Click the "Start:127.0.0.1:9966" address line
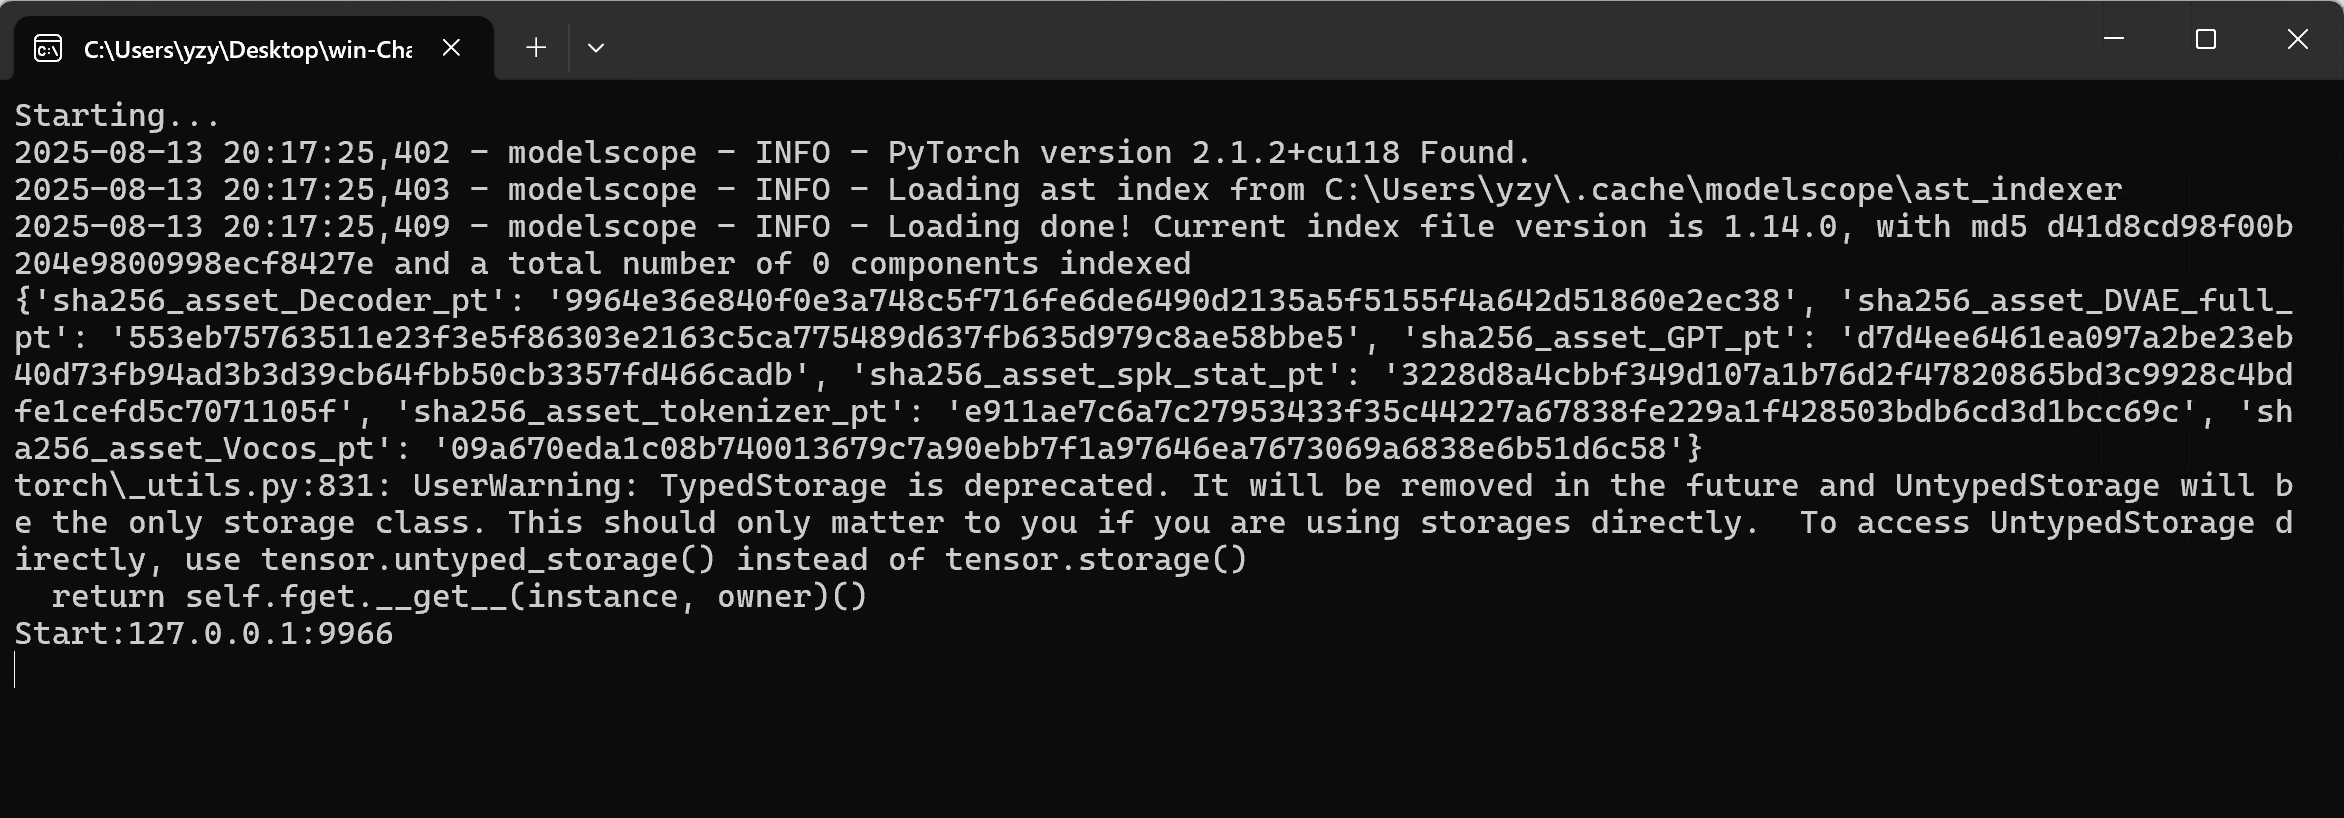 [204, 634]
